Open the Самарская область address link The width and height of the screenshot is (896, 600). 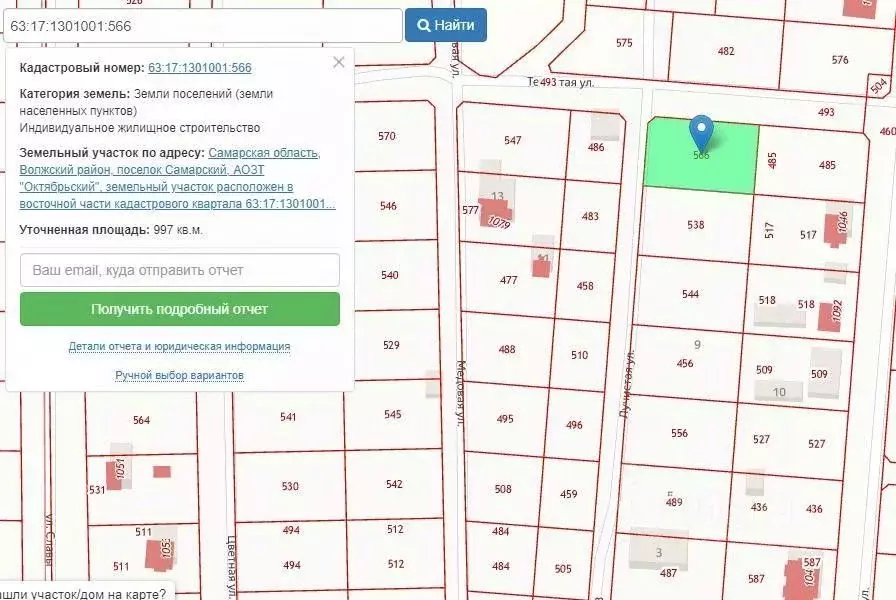(177, 178)
